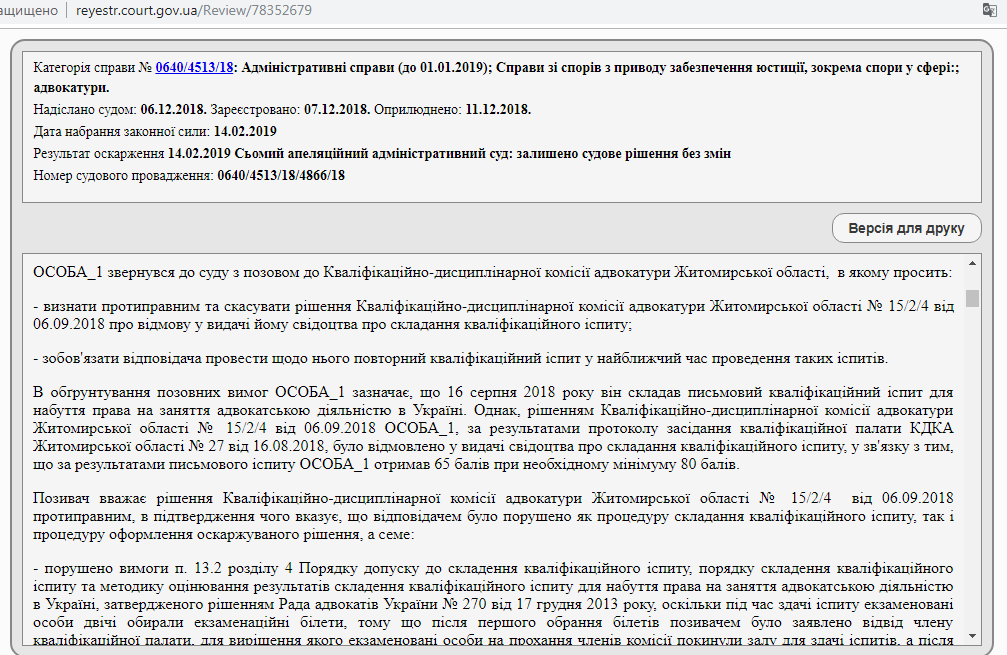The height and width of the screenshot is (655, 1007).
Task: Click the label Номер судового провадження
Action: click(123, 175)
